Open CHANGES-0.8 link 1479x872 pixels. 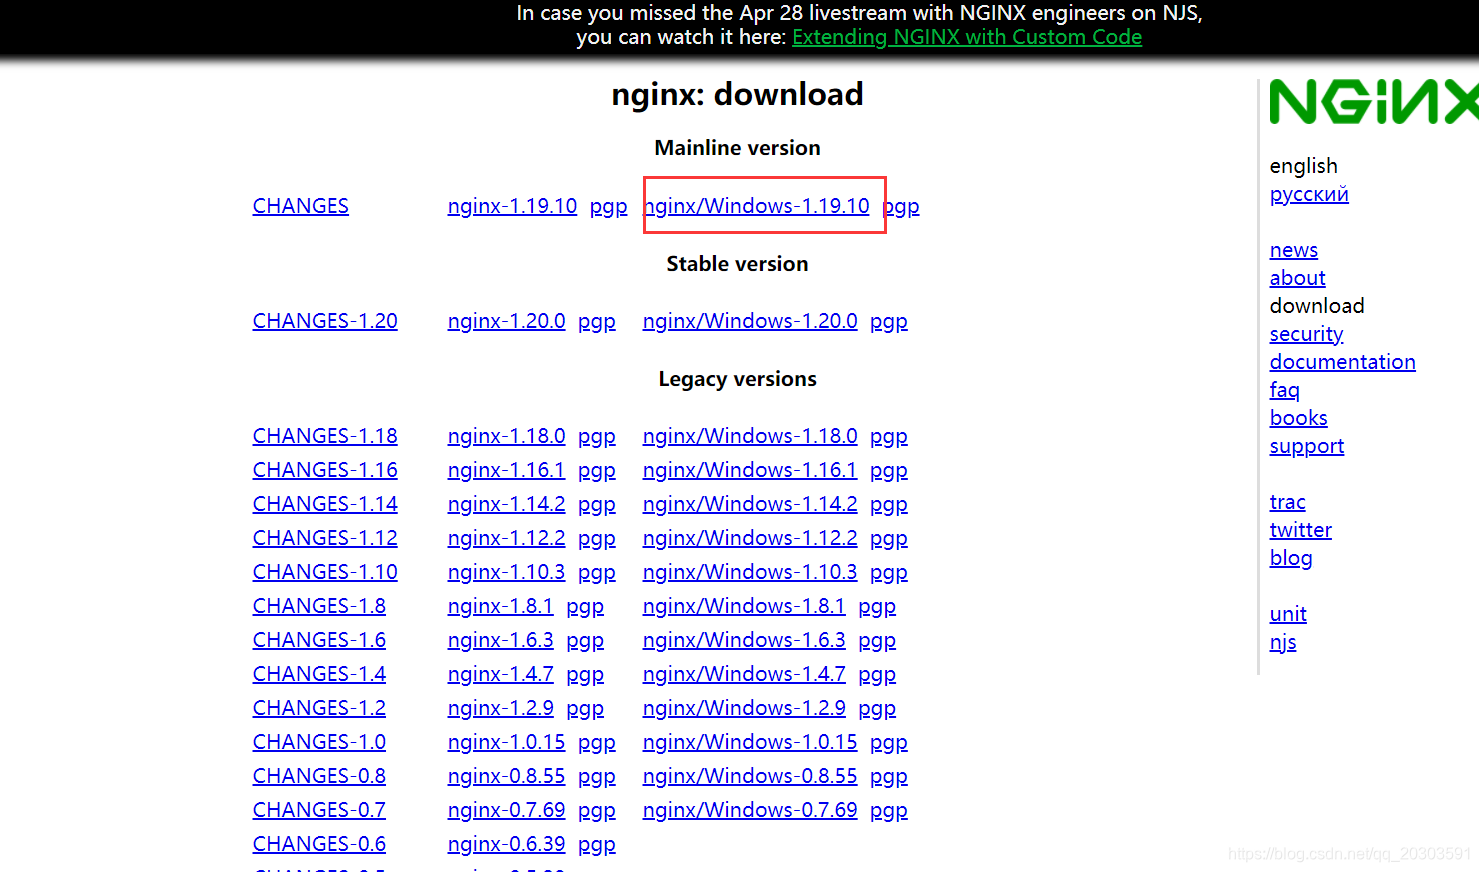click(319, 776)
